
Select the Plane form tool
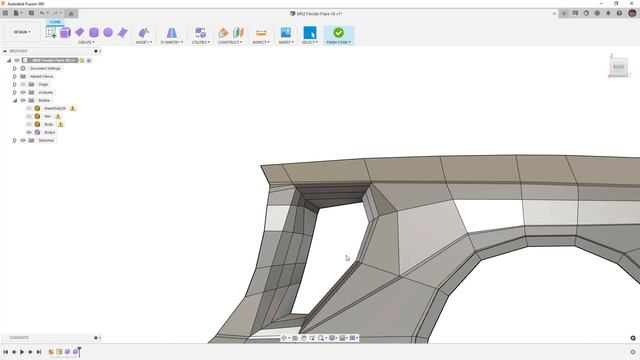[80, 32]
